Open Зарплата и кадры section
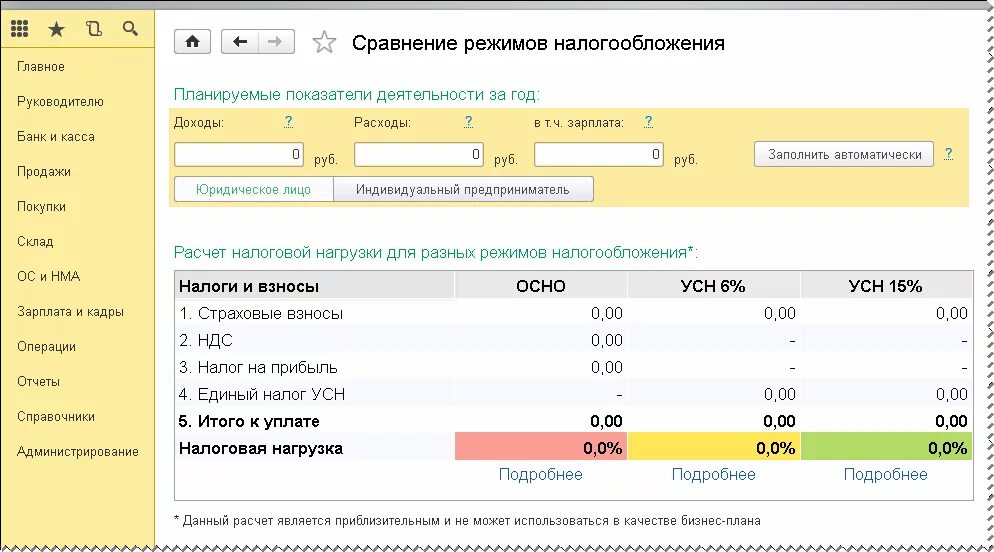The image size is (994, 552). coord(70,312)
